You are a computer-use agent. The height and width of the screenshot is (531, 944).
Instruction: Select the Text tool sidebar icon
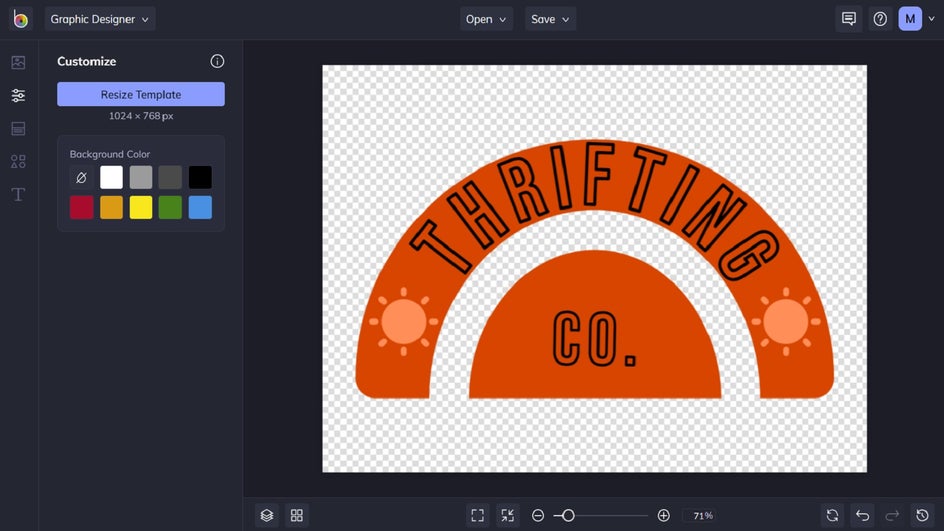(18, 194)
